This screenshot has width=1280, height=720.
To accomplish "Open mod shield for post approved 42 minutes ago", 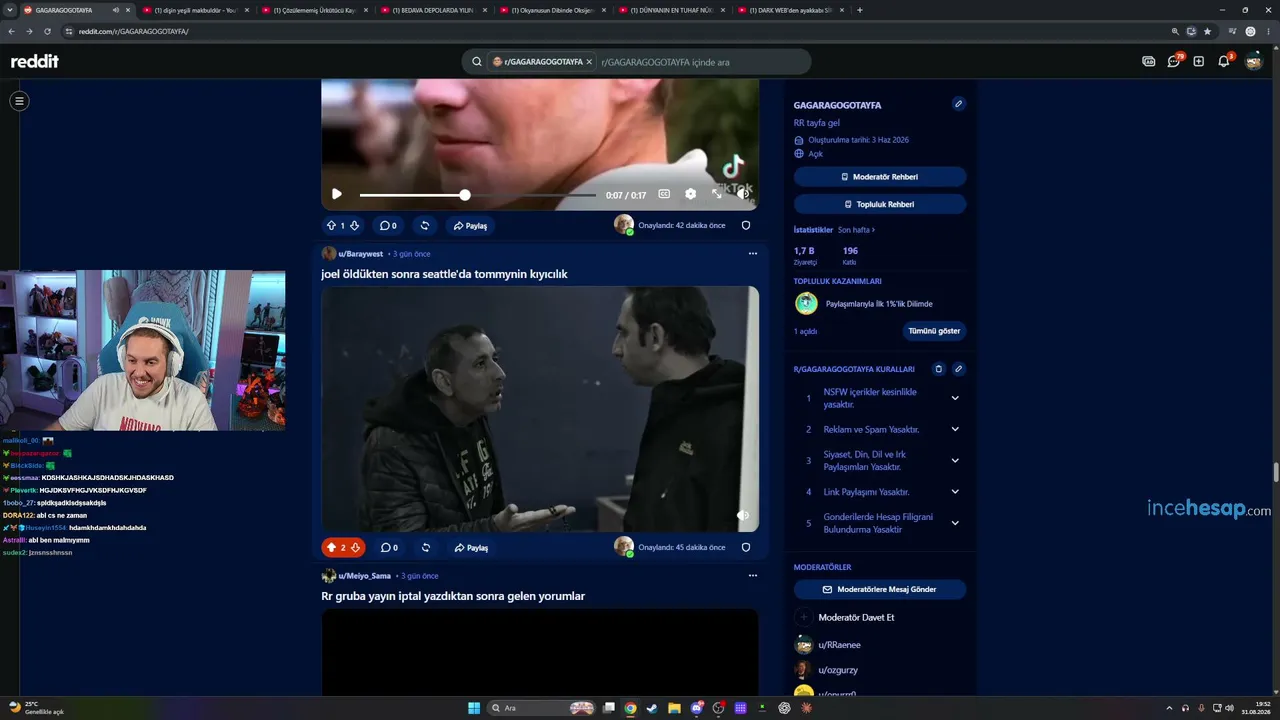I will tap(746, 225).
